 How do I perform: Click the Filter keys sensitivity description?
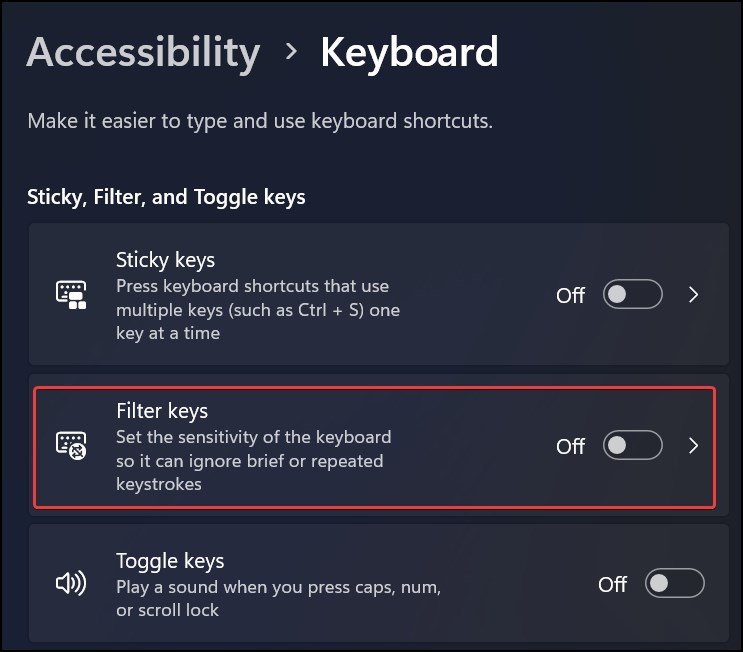click(254, 461)
